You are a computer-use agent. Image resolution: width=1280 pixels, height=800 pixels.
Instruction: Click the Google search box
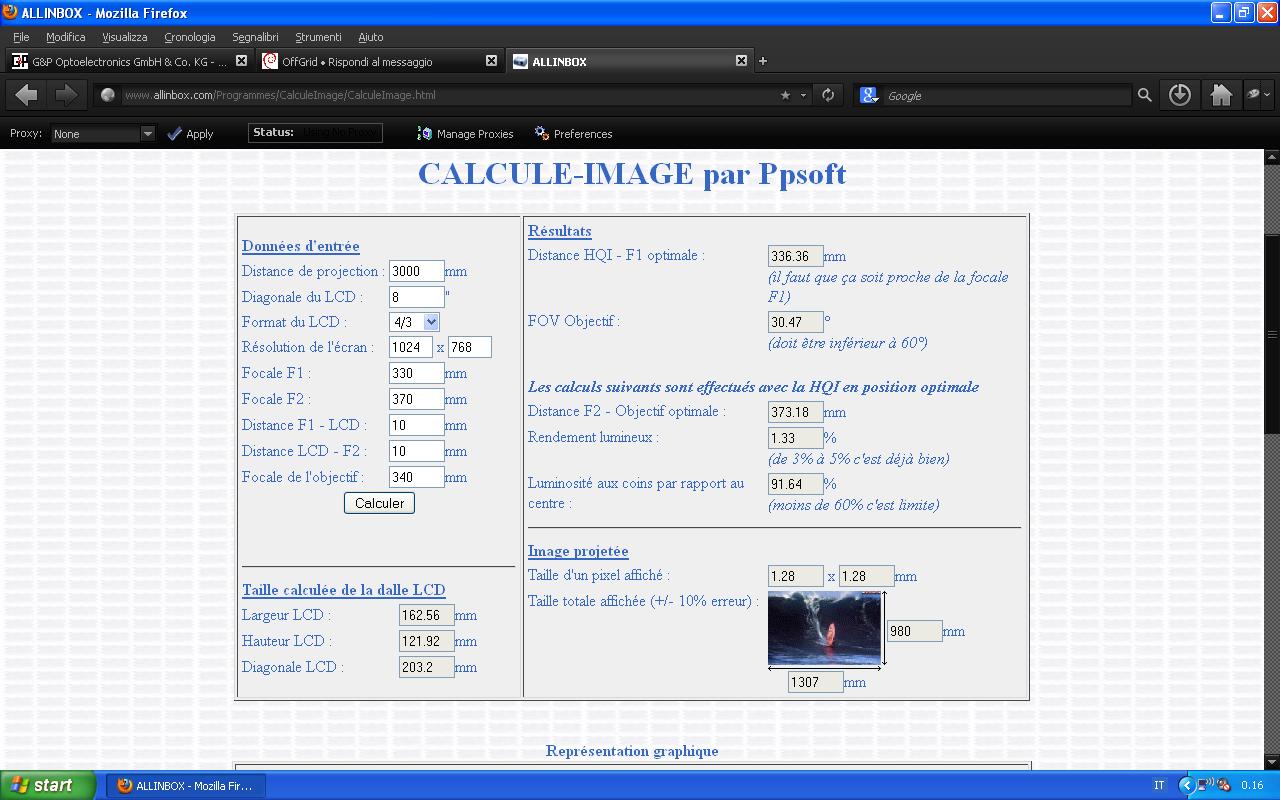tap(1005, 95)
